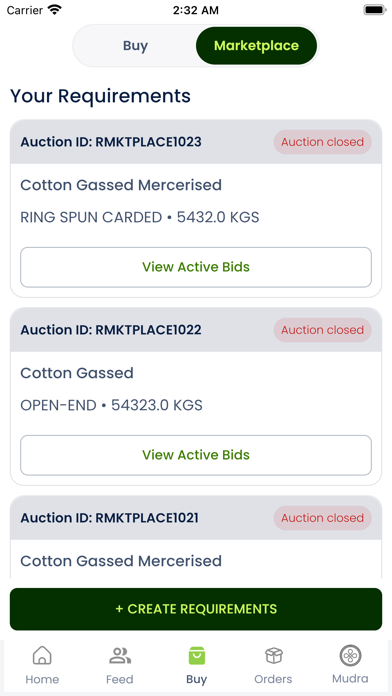Select the Marketplace segment
Viewport: 392px width, 696px height.
tap(257, 46)
